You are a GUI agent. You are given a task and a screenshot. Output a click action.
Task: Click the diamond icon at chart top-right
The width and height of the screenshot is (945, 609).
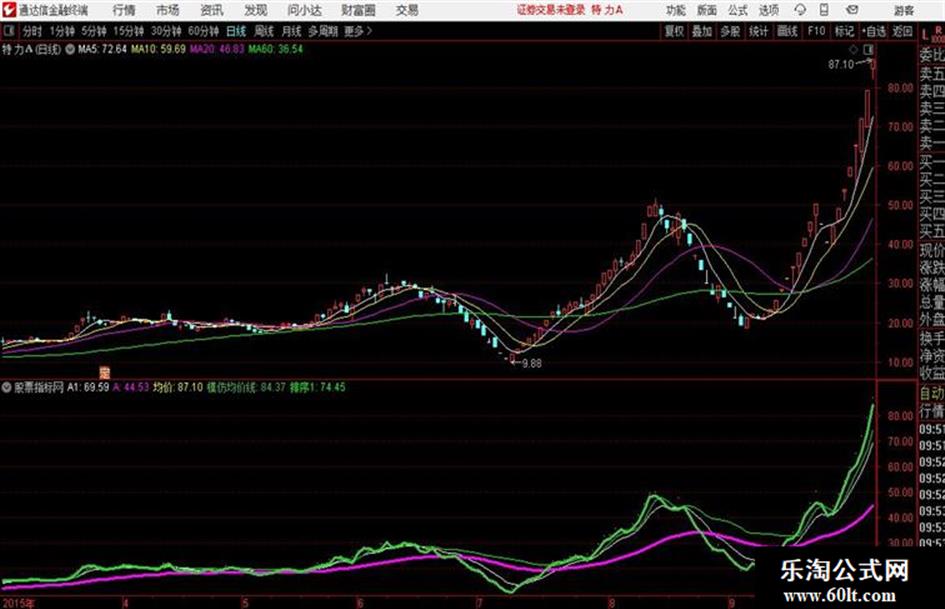pos(853,49)
